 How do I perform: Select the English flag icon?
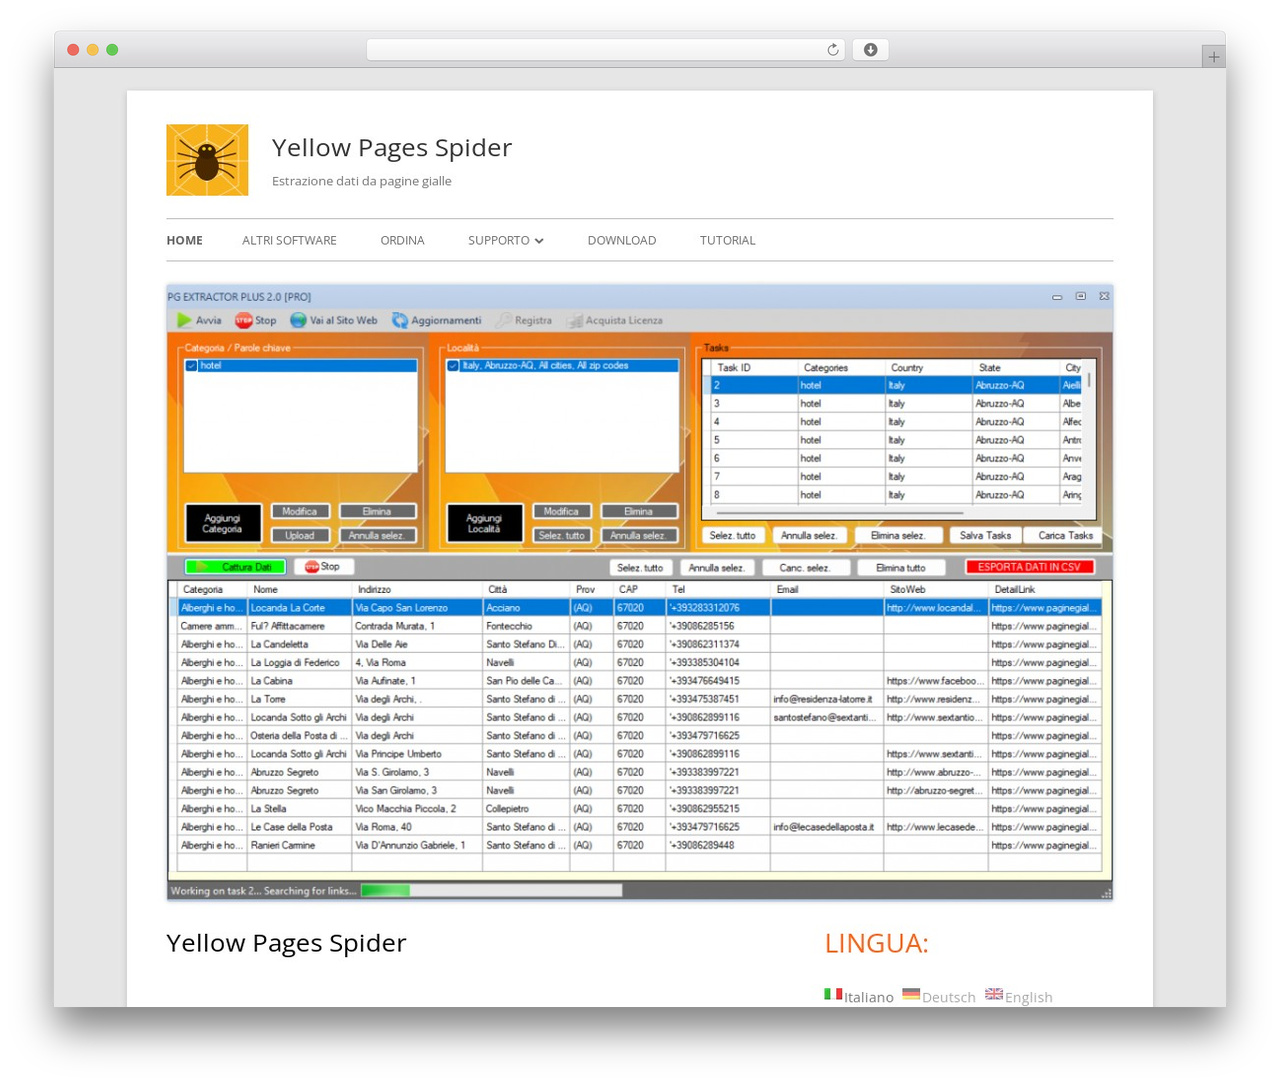[x=994, y=994]
